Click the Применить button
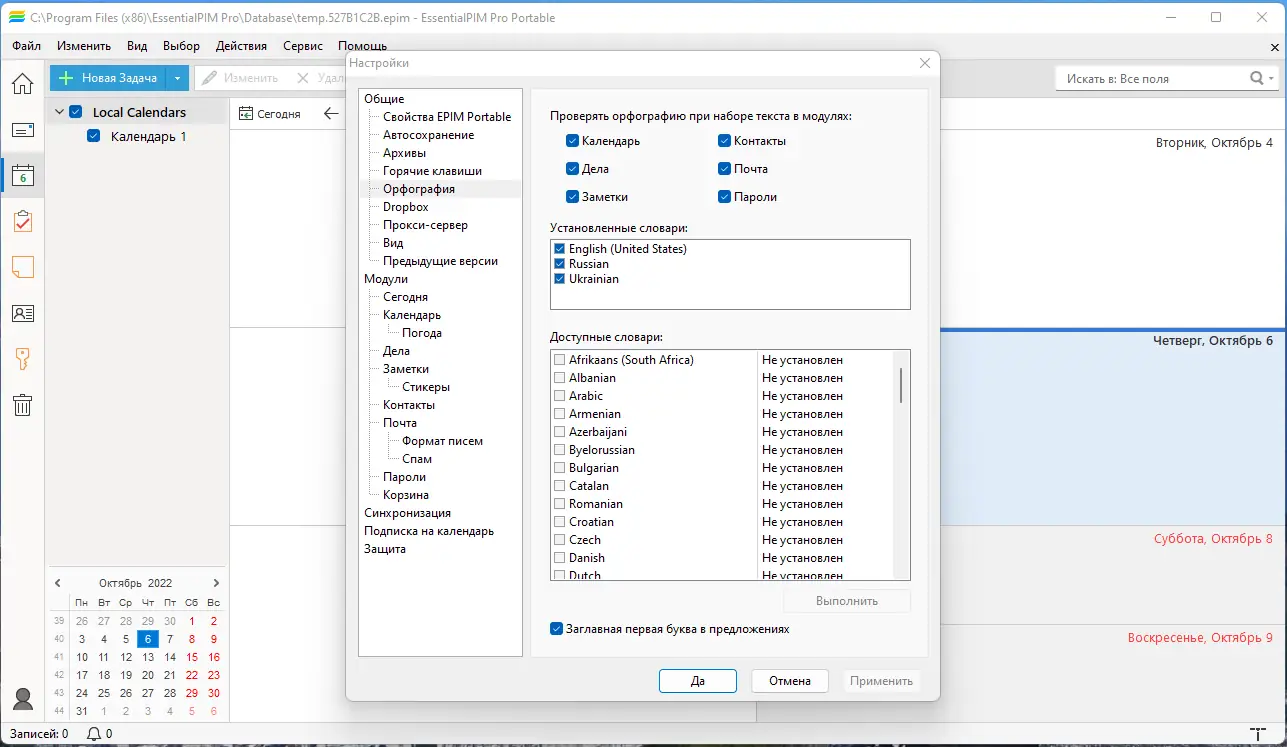 (x=881, y=681)
